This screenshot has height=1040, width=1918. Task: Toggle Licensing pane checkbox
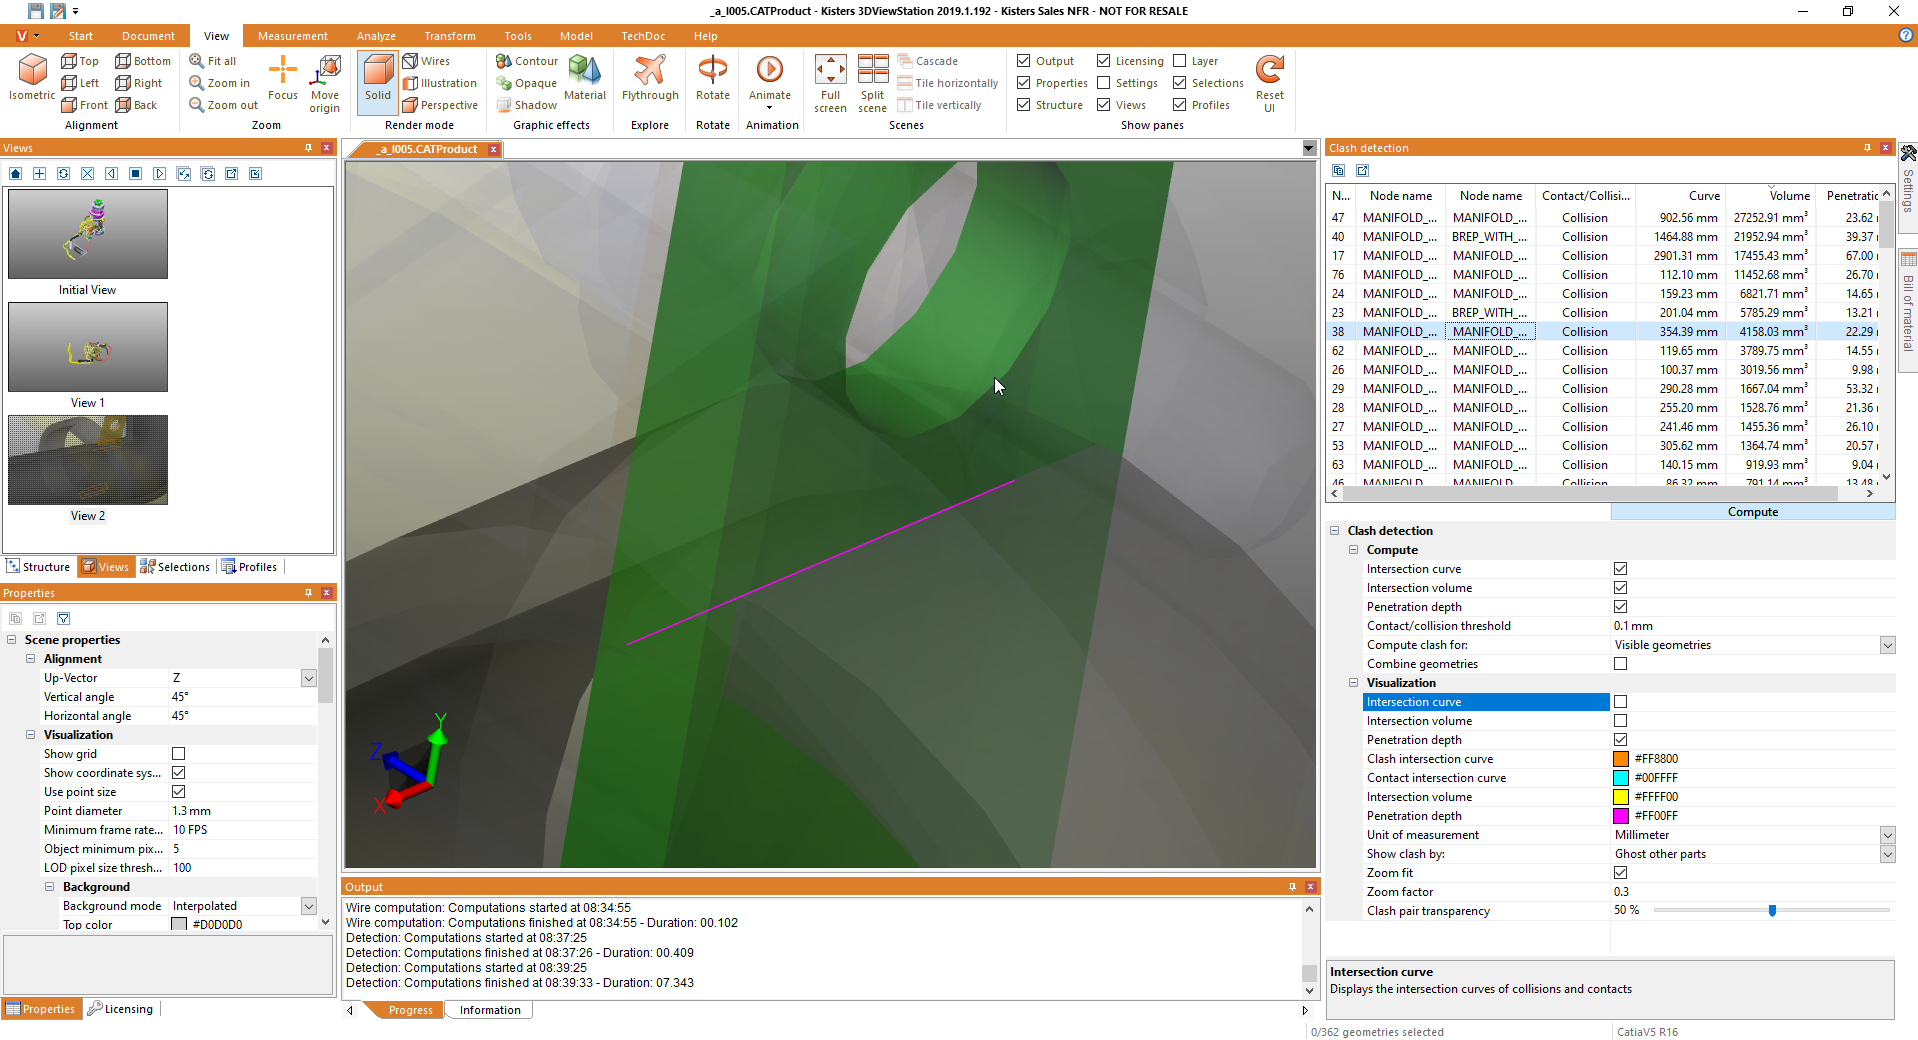[x=1103, y=61]
